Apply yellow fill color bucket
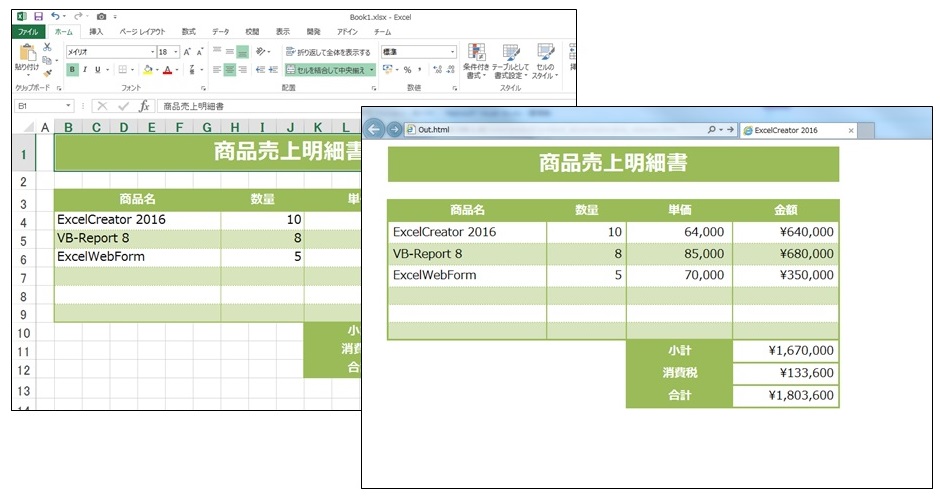 [x=147, y=70]
